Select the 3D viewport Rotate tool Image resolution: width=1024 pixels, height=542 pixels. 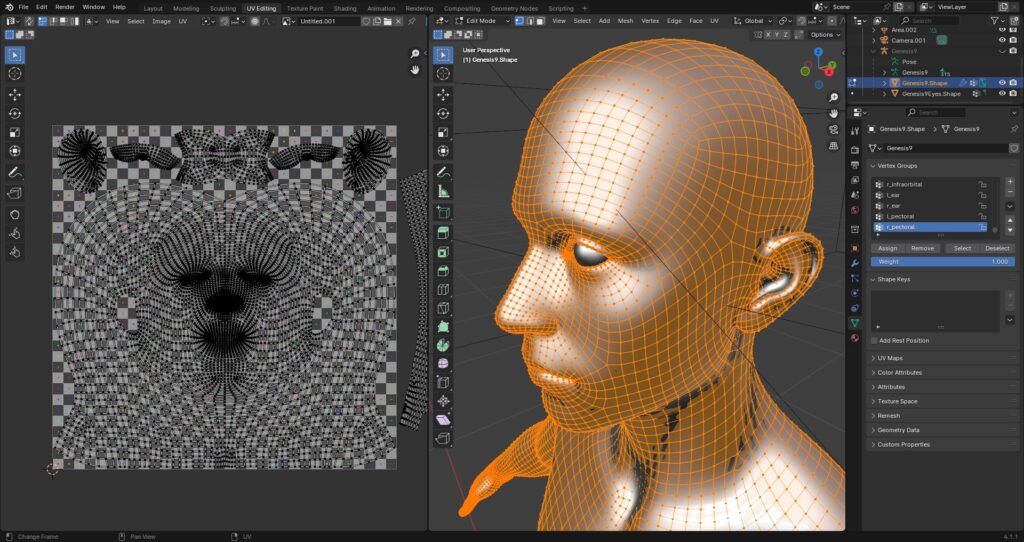(x=443, y=114)
